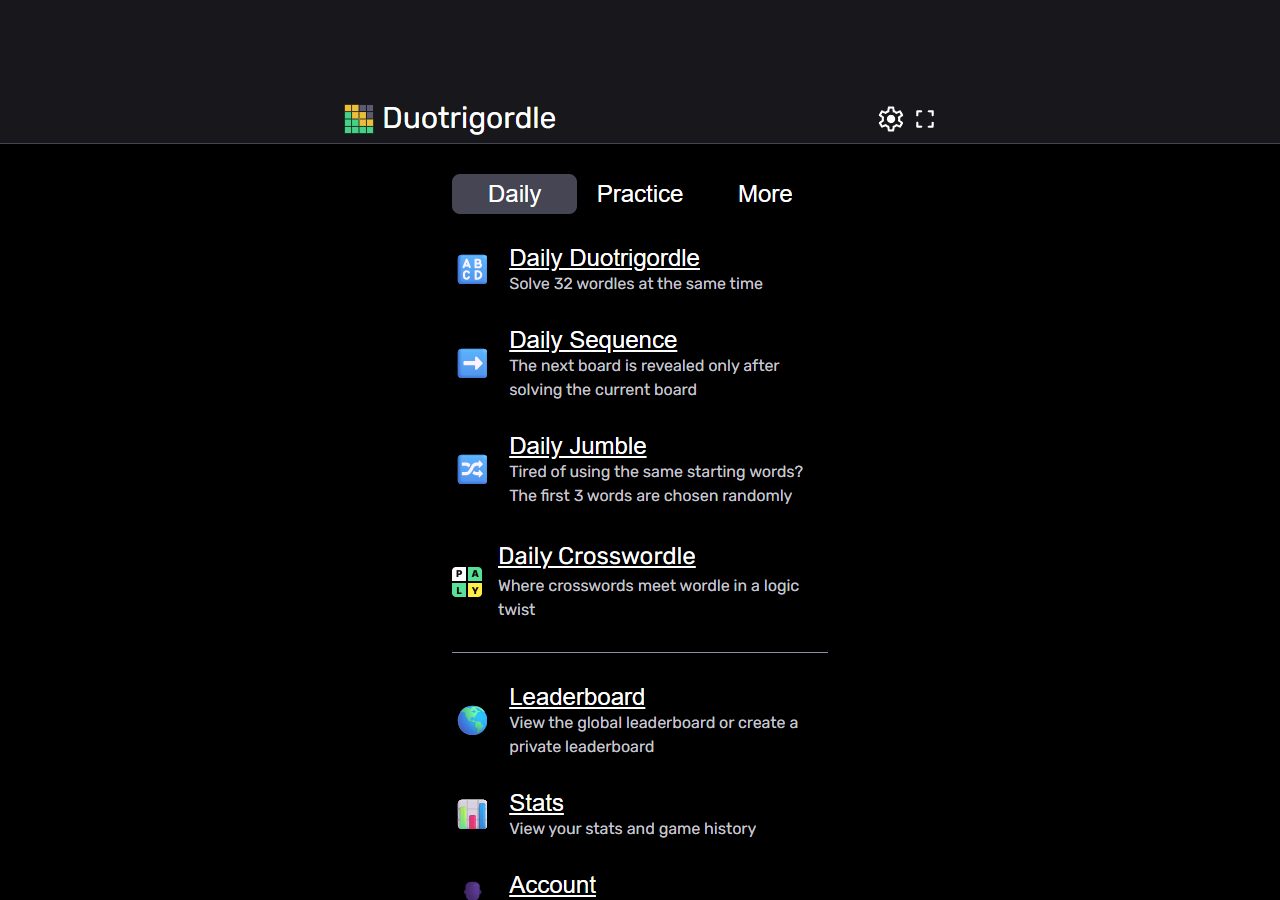
Task: Toggle fullscreen mode icon
Action: coord(925,119)
